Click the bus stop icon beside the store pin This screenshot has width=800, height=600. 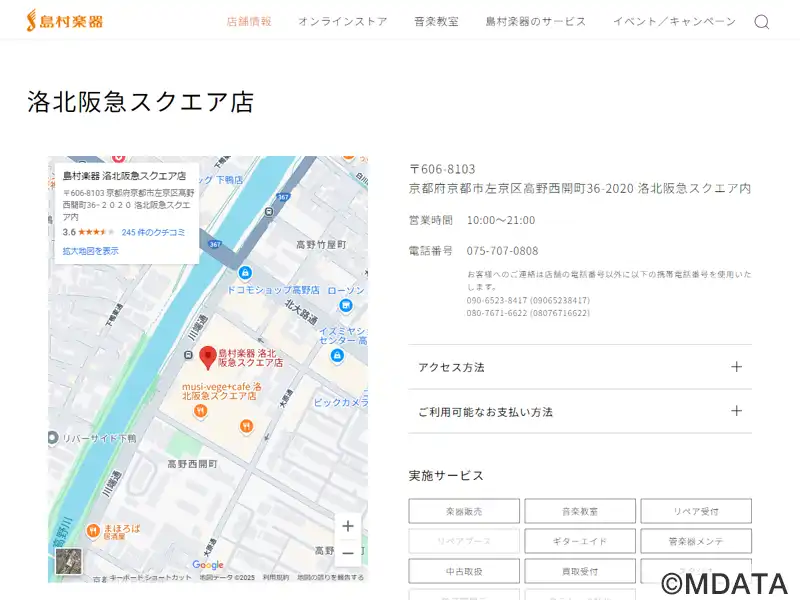(188, 355)
